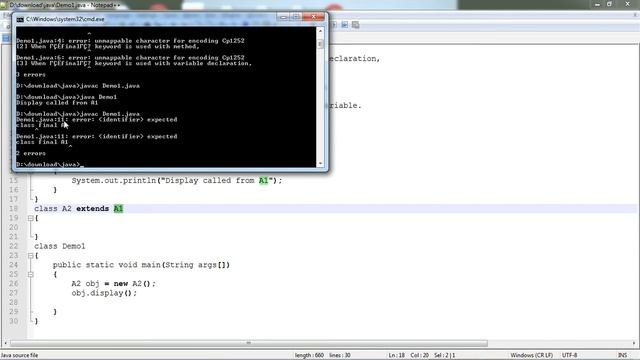Click the 'Windows (CR LF)' status bar entry
Image resolution: width=640 pixels, height=360 pixels.
click(x=531, y=356)
